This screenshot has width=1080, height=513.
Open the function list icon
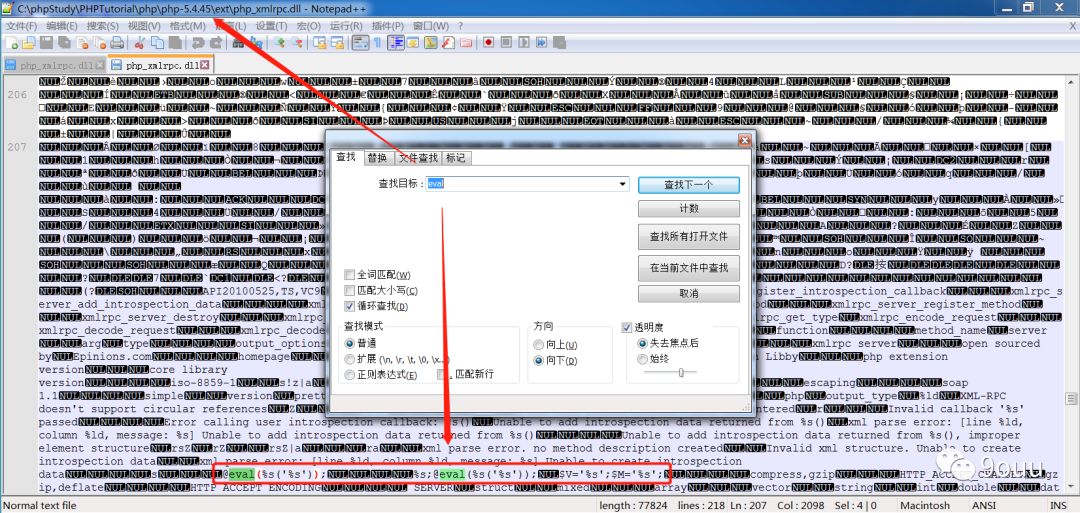pos(448,43)
